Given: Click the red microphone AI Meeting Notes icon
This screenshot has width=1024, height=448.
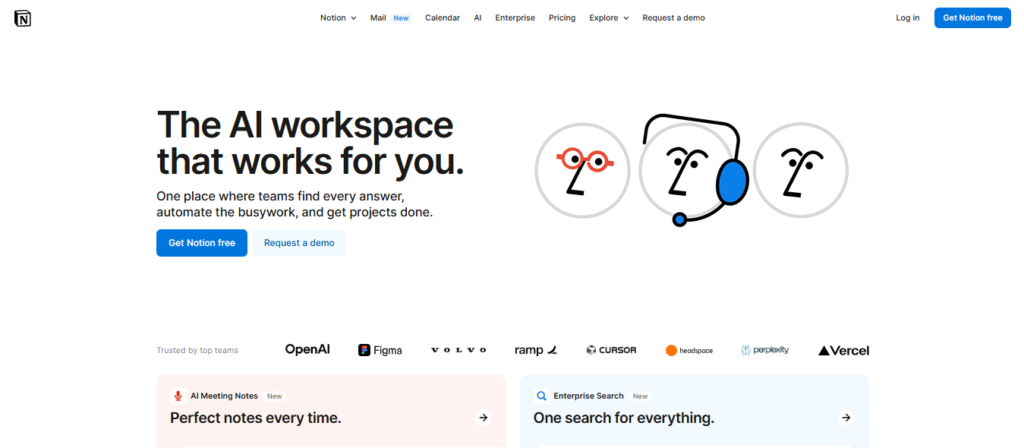Looking at the screenshot, I should [x=178, y=396].
